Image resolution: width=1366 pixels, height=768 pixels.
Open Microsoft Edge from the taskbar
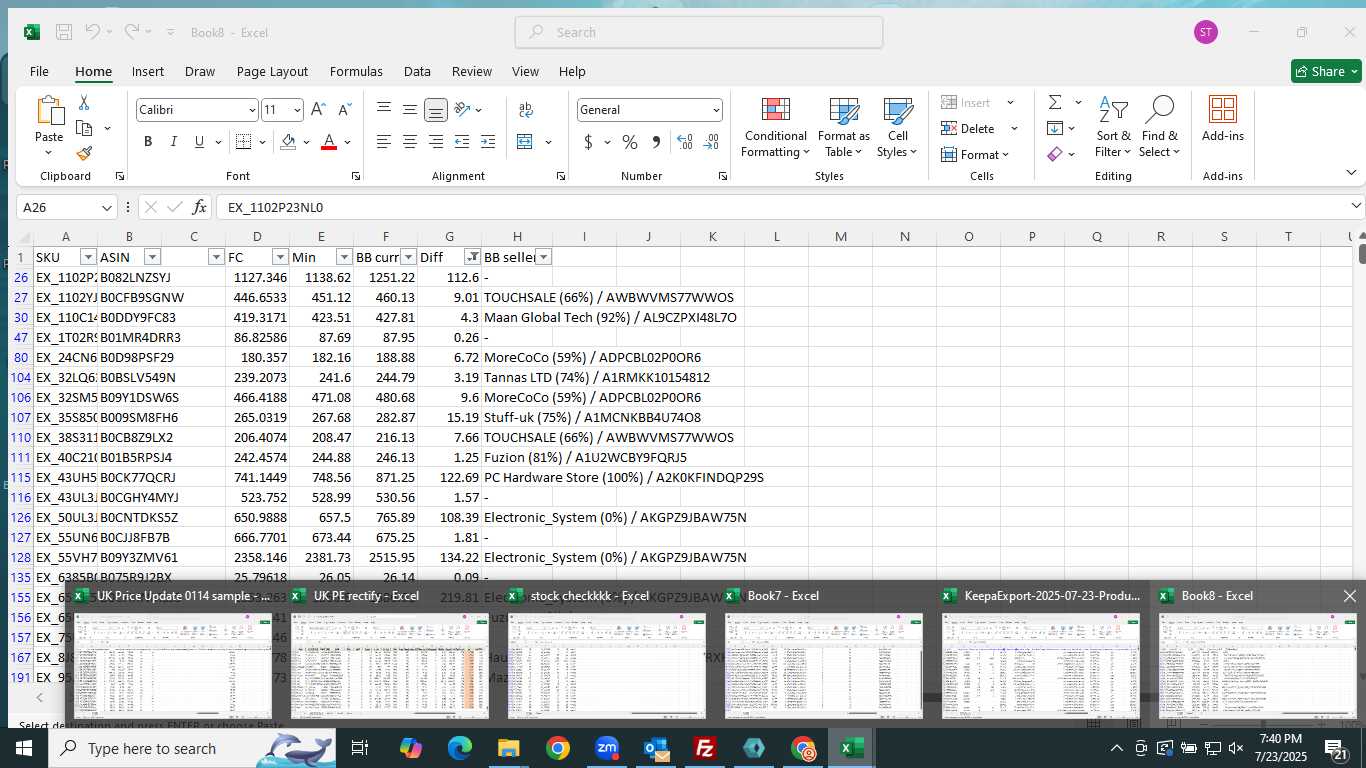point(460,748)
